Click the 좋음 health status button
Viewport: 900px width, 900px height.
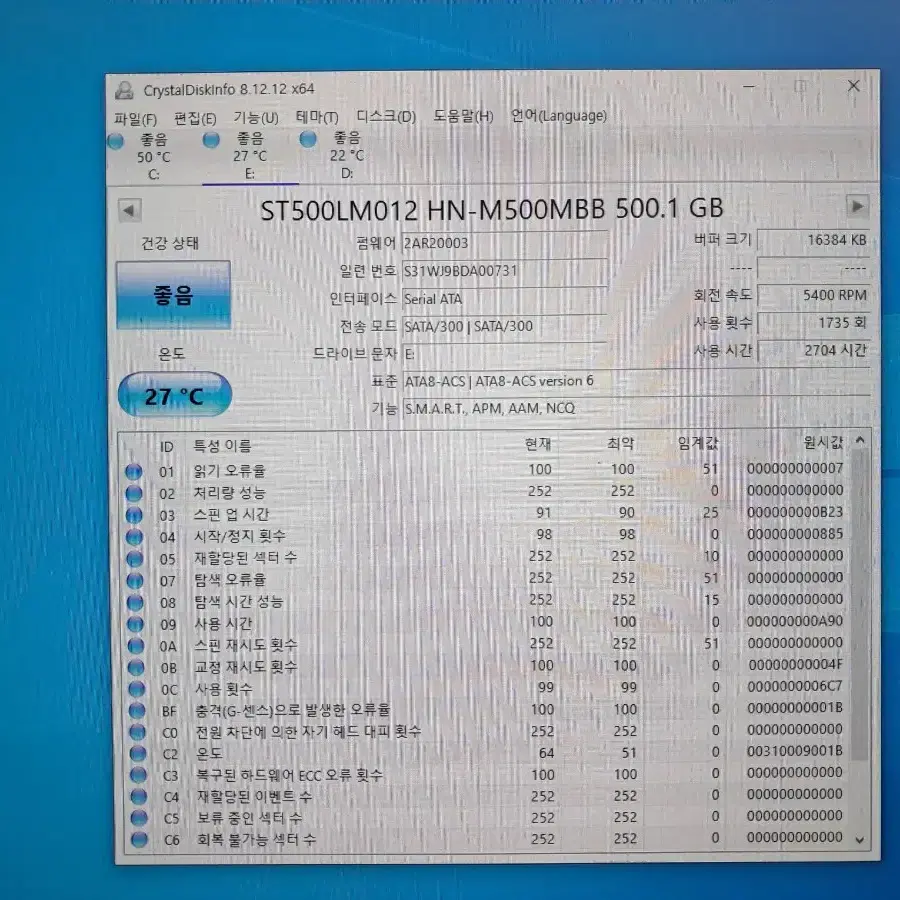173,295
